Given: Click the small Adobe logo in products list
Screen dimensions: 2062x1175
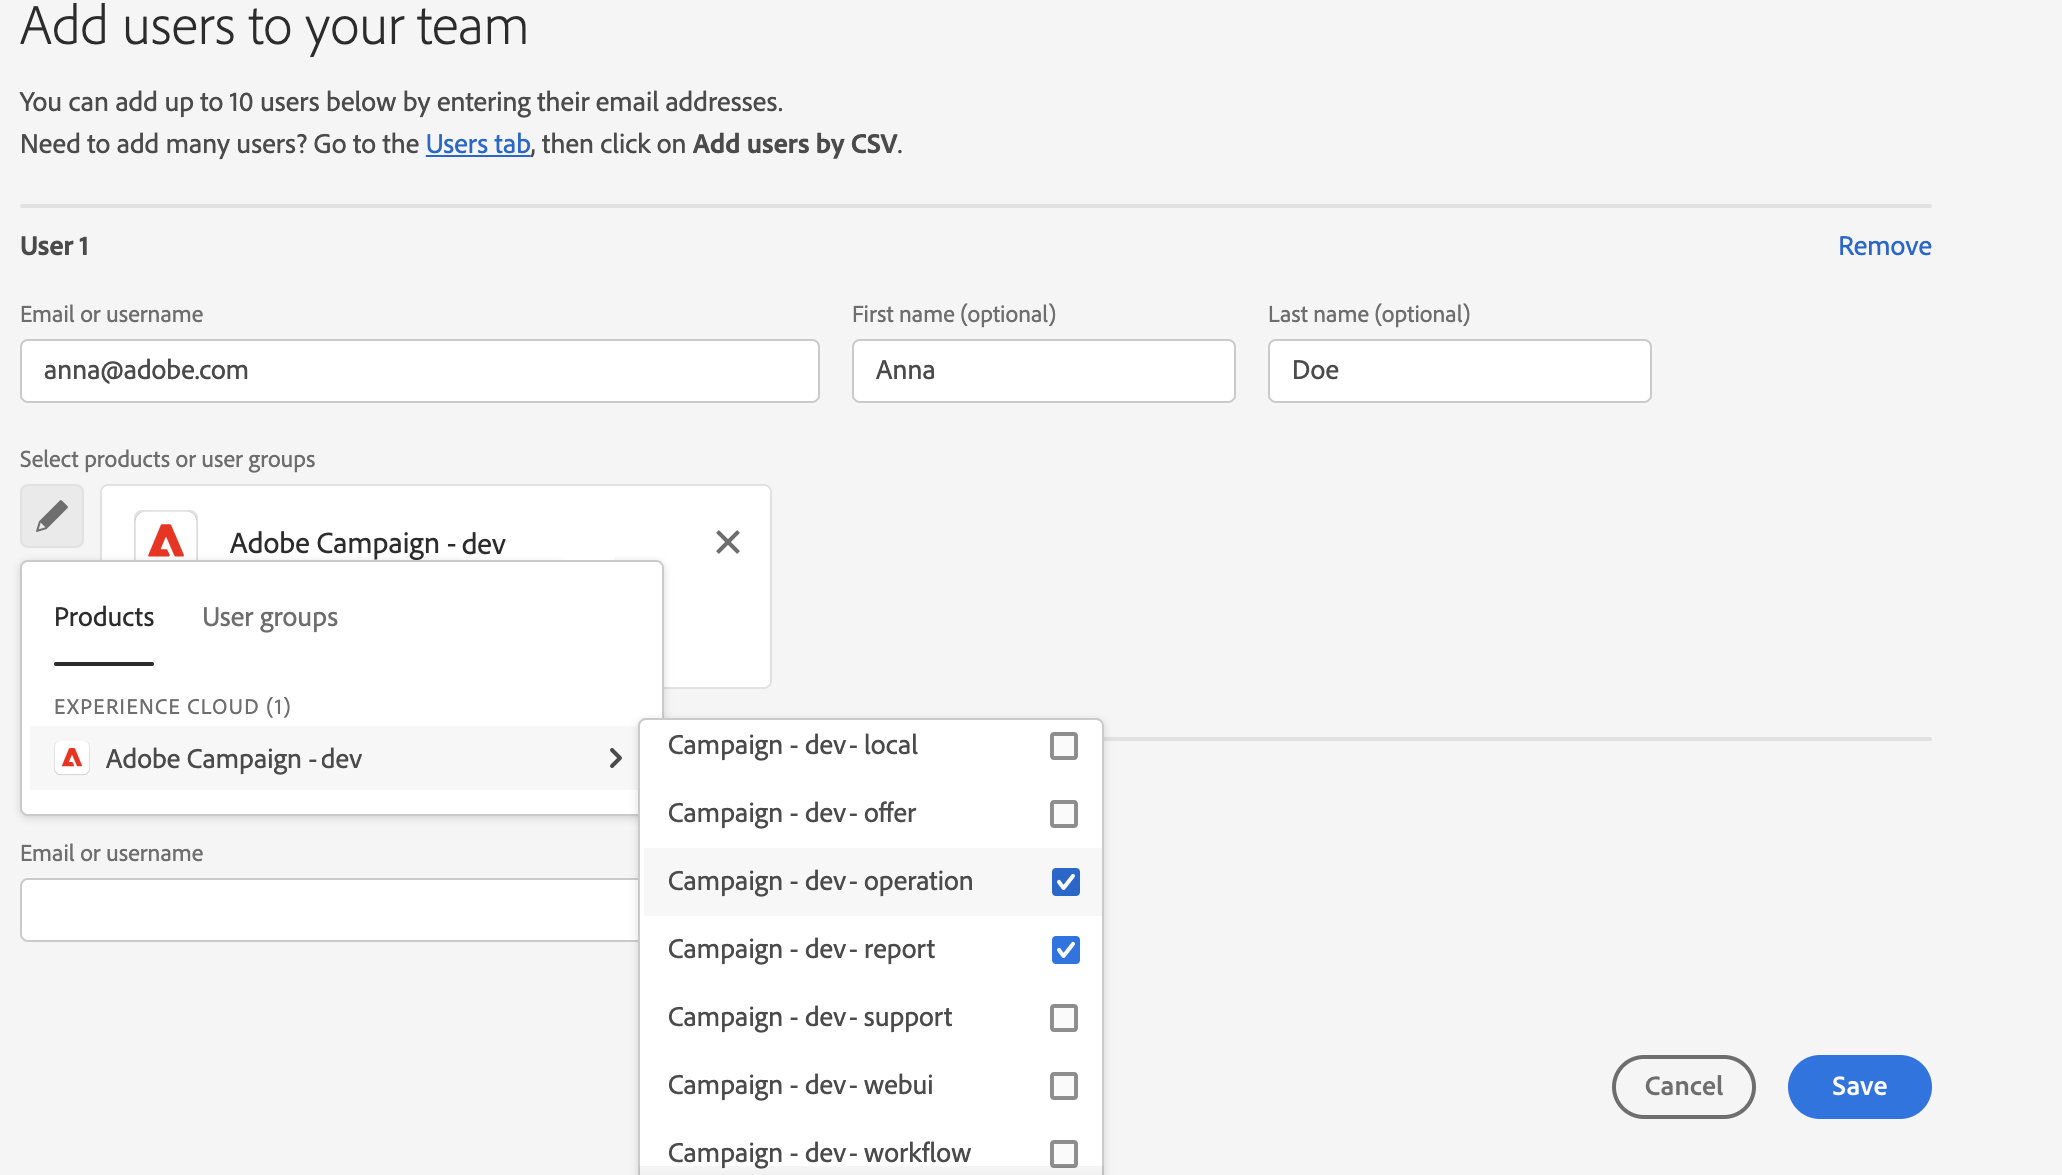Looking at the screenshot, I should (72, 758).
